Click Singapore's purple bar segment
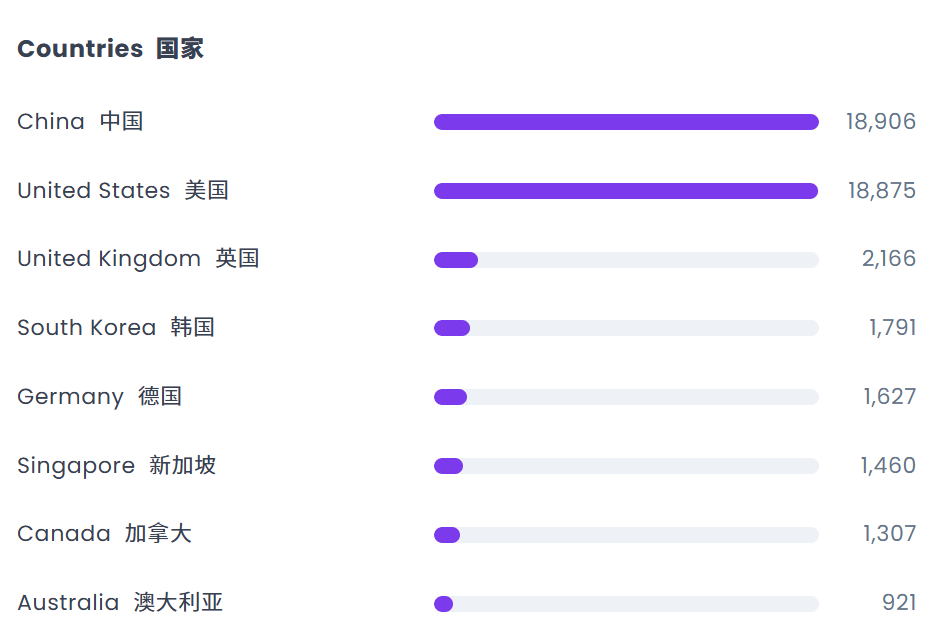Image resolution: width=932 pixels, height=640 pixels. point(449,466)
